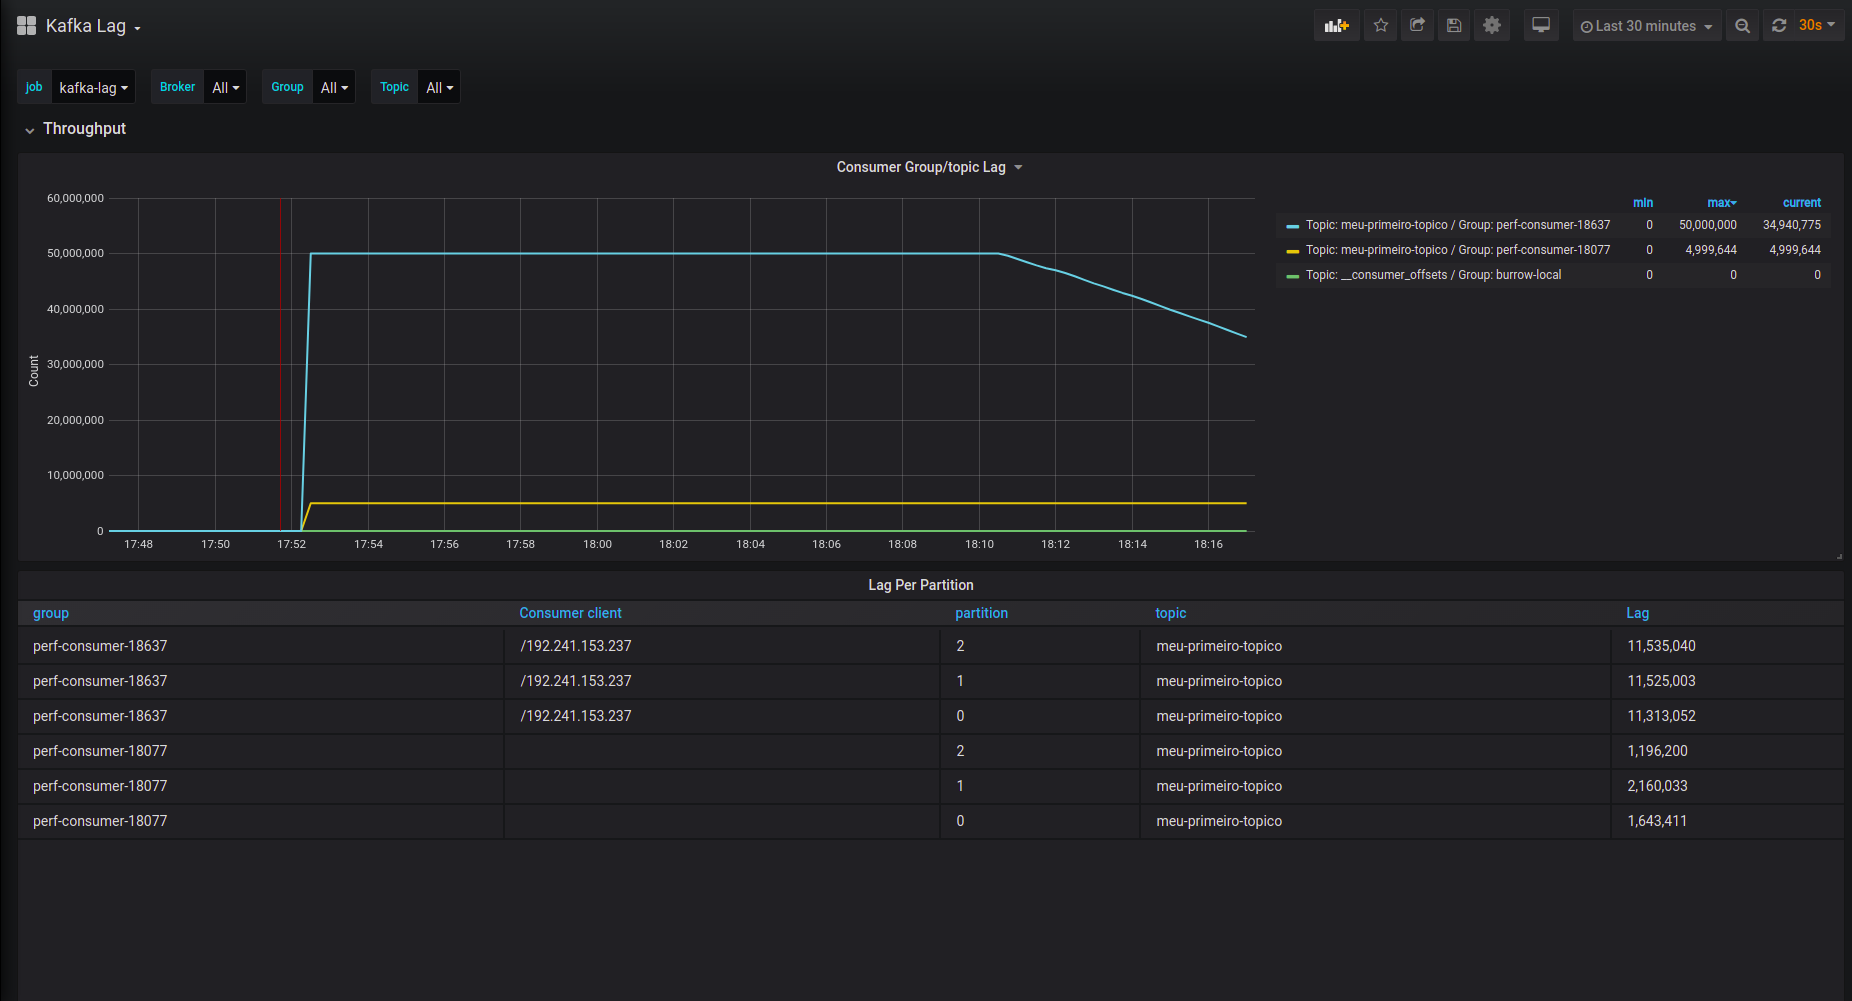Save the dashboard with disk icon
This screenshot has height=1001, width=1852.
click(1454, 26)
